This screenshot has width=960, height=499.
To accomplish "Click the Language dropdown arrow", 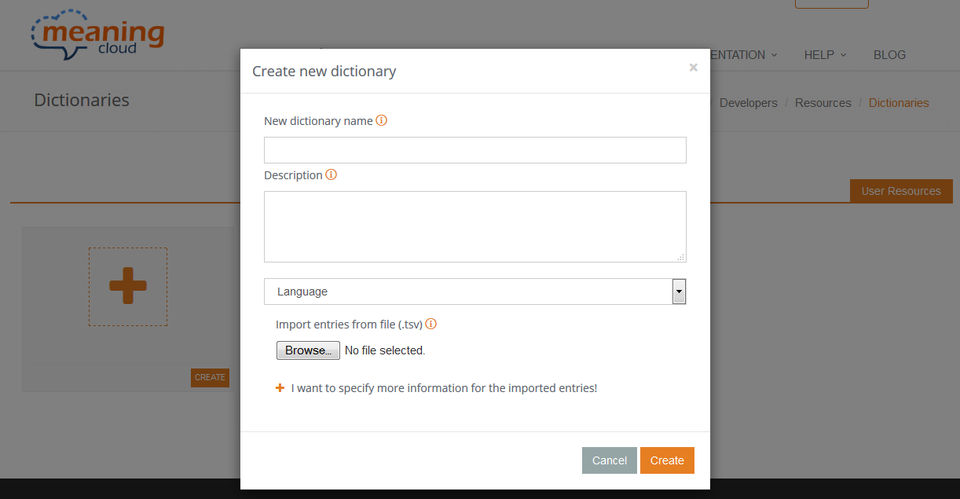I will (x=679, y=292).
